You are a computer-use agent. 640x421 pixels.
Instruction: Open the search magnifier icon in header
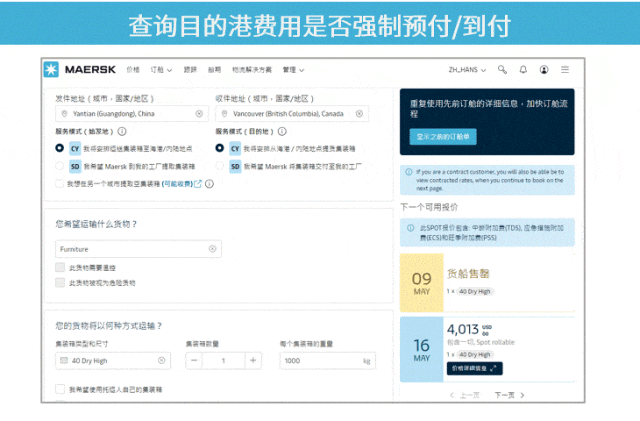tap(502, 70)
